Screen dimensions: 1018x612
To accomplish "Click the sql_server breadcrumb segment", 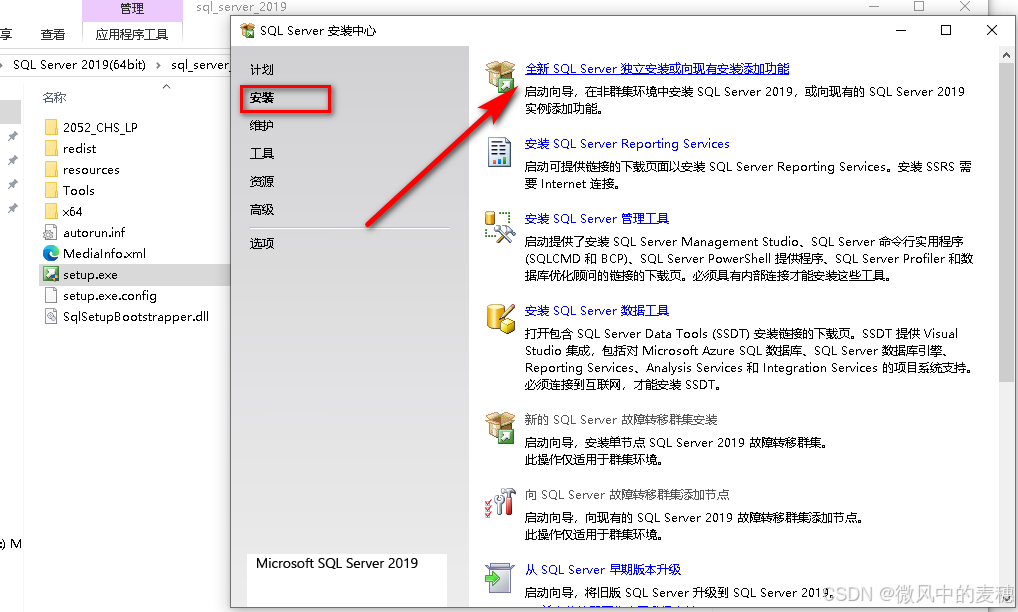I will (x=200, y=65).
